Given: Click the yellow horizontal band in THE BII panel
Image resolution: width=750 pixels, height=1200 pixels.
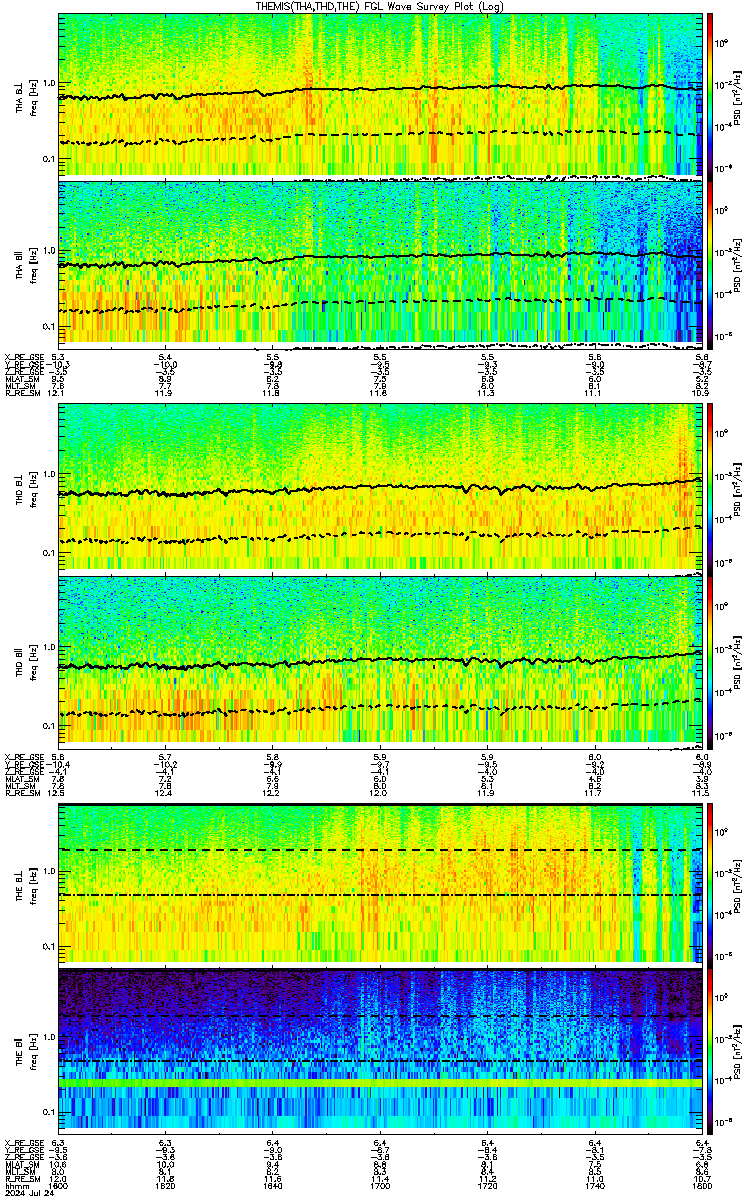Looking at the screenshot, I should pos(381,1083).
